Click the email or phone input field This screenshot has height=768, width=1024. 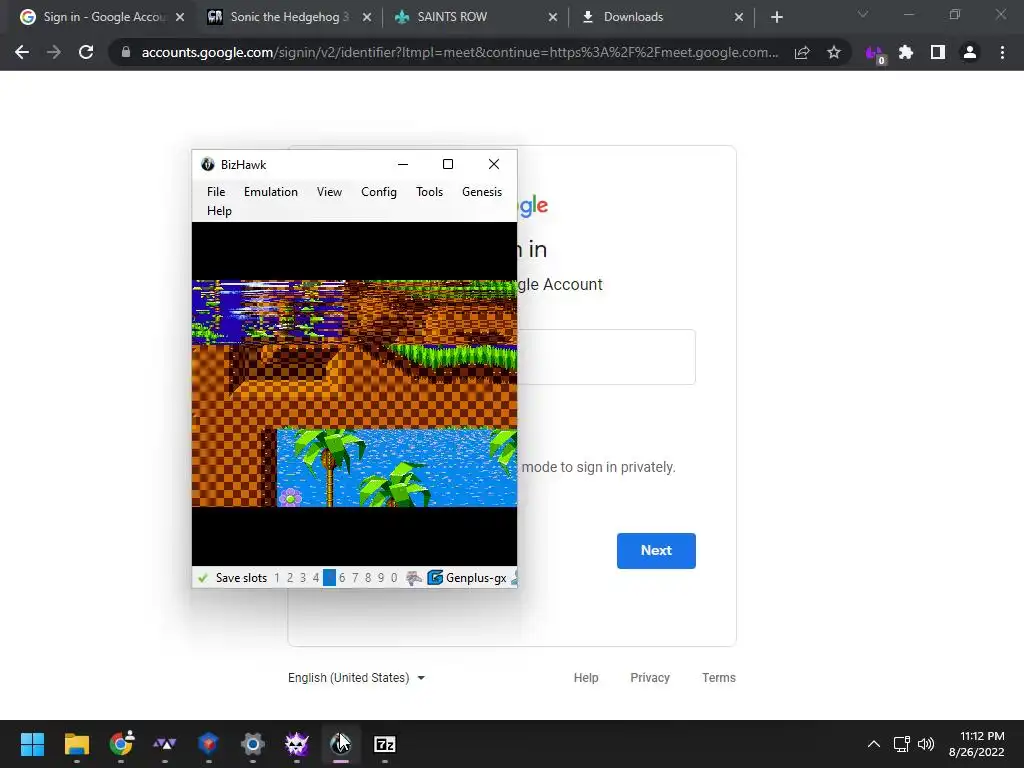[607, 357]
